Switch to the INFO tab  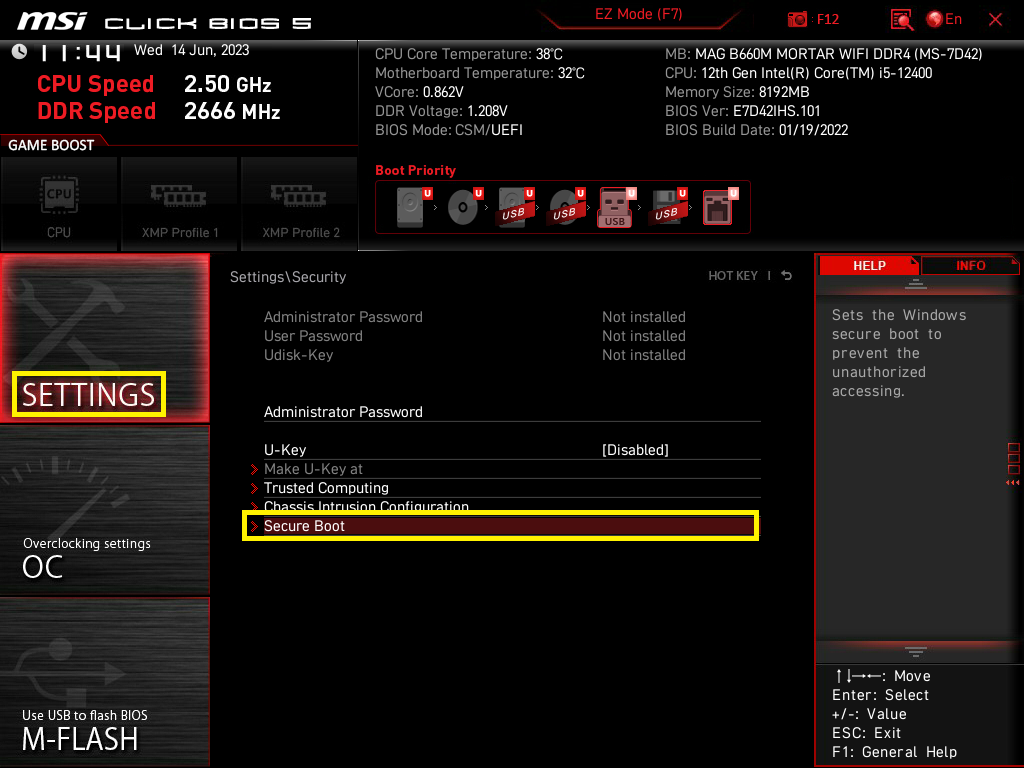tap(970, 266)
